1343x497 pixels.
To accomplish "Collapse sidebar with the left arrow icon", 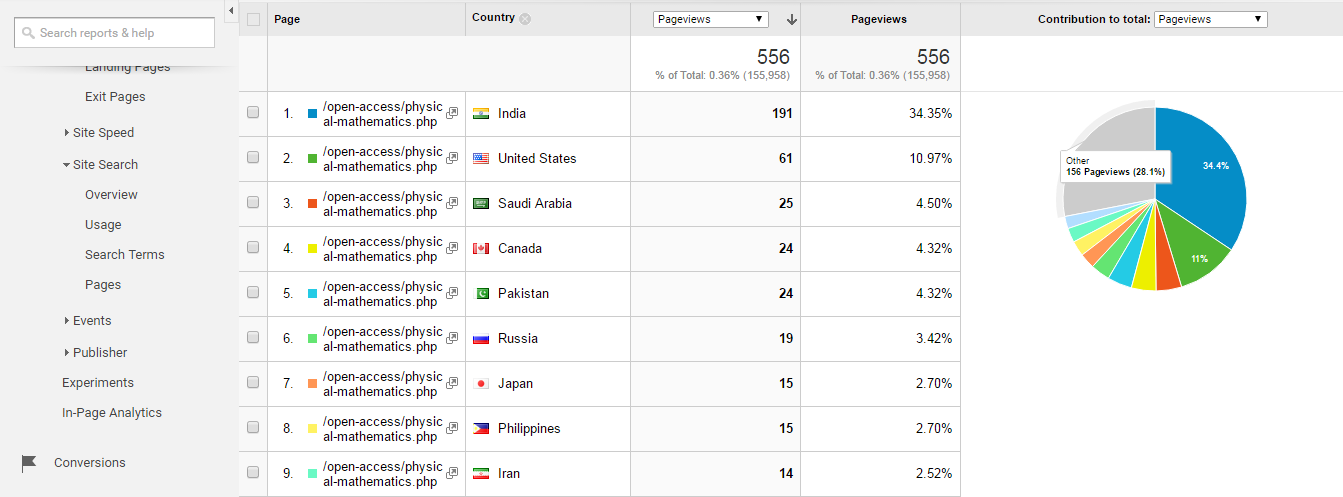I will 231,11.
